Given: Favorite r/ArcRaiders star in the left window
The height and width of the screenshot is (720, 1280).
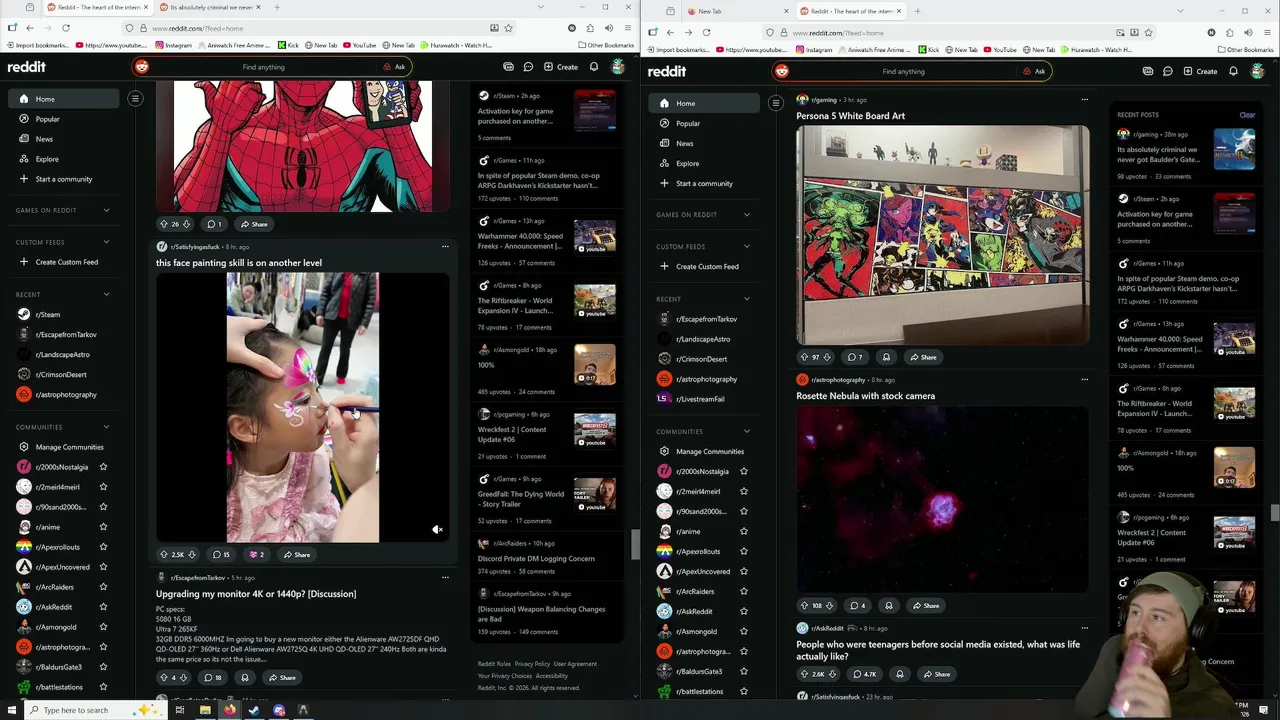Looking at the screenshot, I should [x=103, y=587].
